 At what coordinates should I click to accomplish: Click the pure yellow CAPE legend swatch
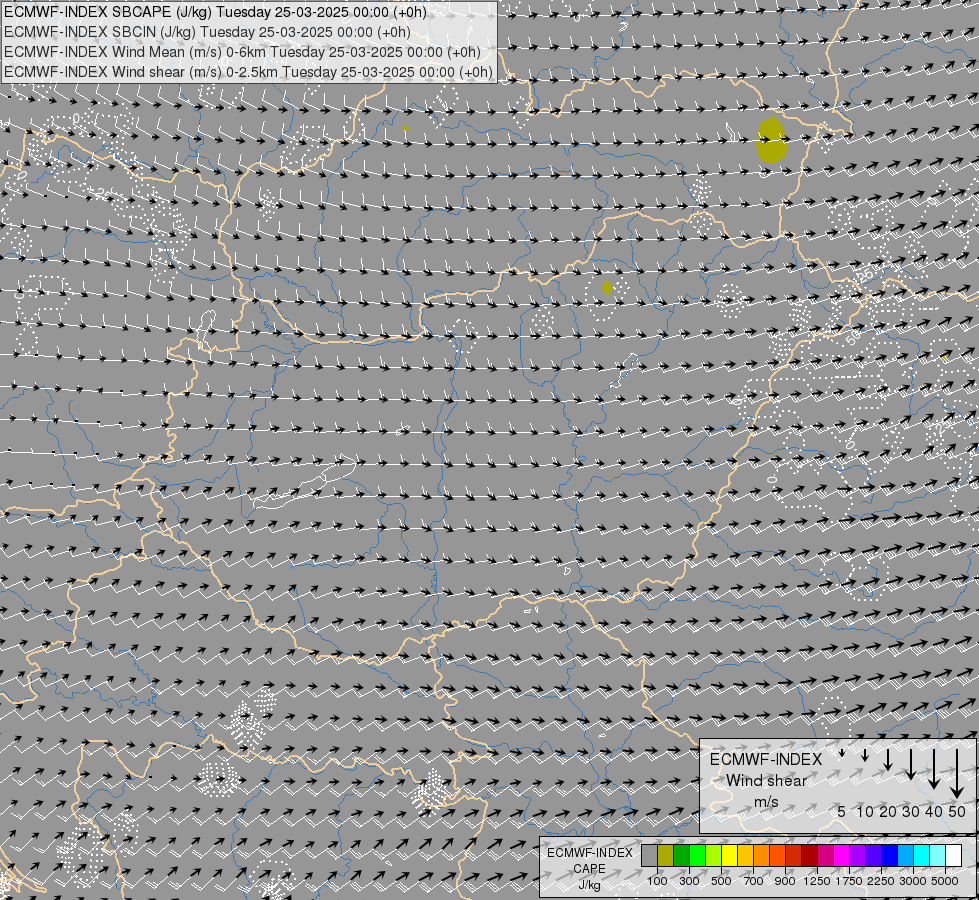click(x=729, y=855)
